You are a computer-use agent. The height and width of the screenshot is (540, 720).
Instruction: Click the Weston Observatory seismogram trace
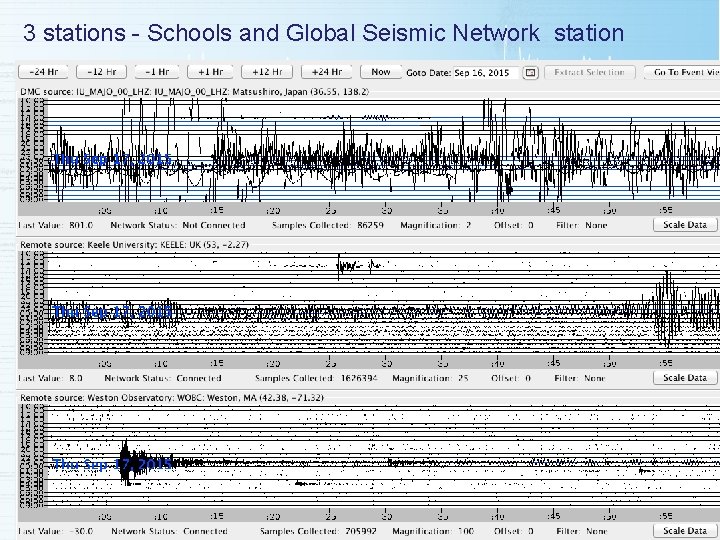[382, 456]
